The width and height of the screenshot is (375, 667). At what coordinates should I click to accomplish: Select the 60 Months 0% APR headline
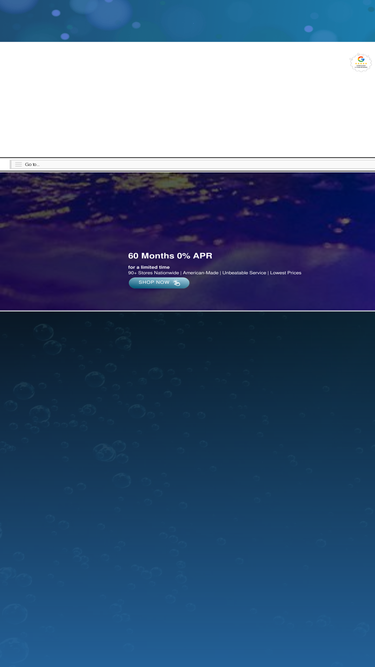tap(170, 256)
